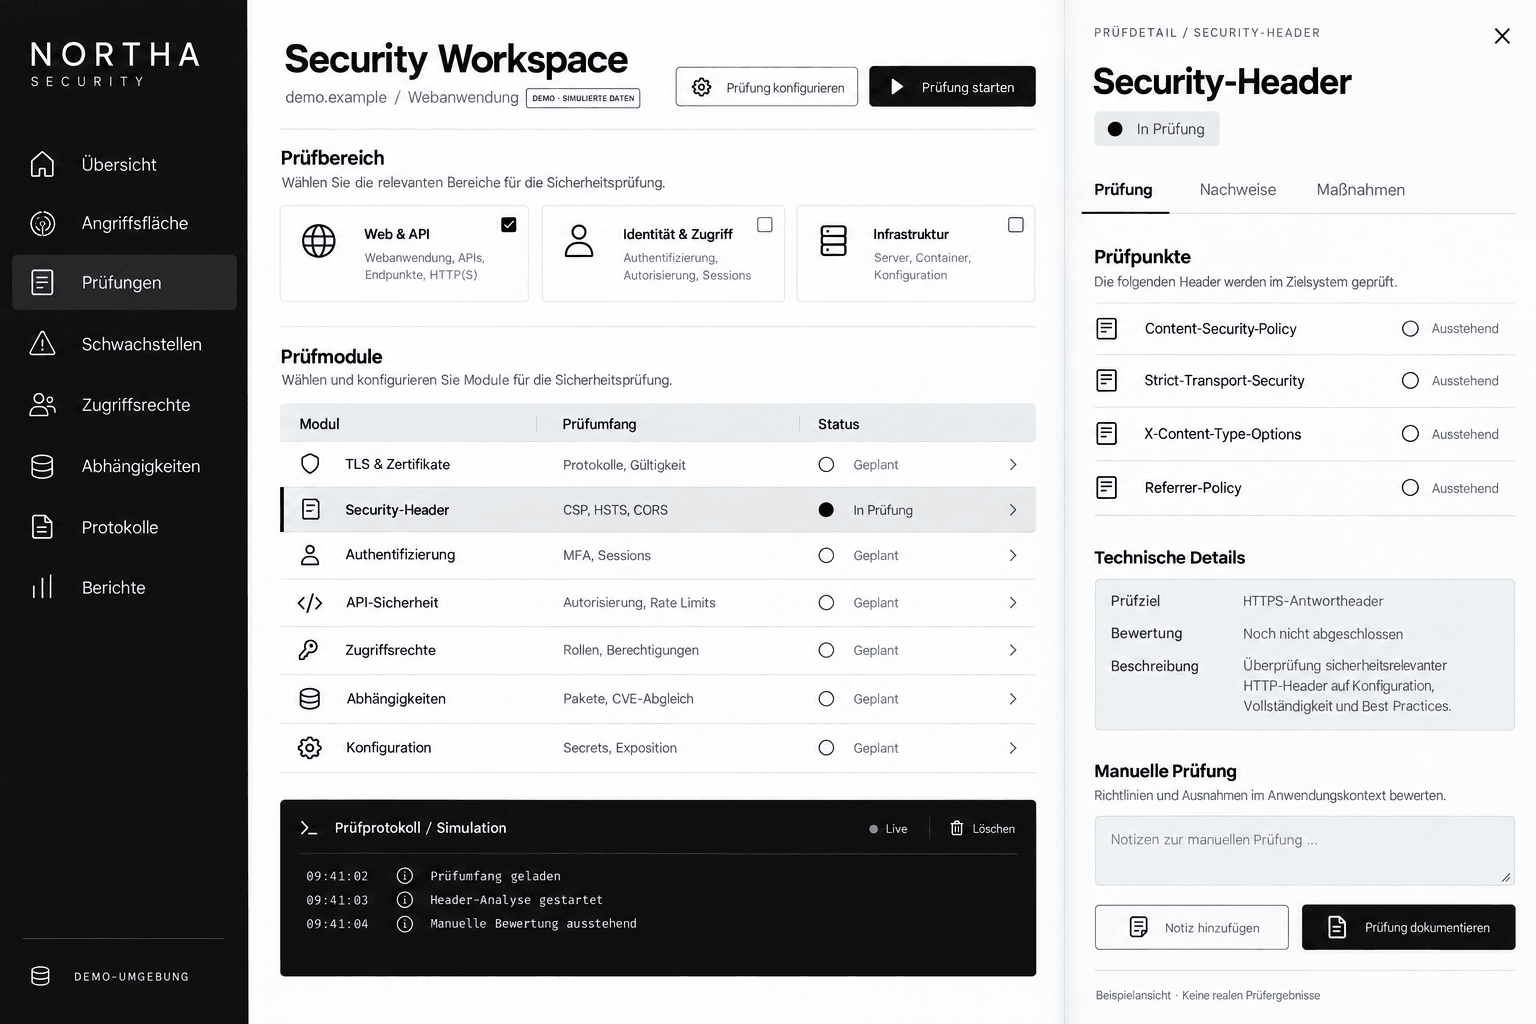1536x1024 pixels.
Task: Open API-Sicherheit details via its chevron
Action: (1013, 603)
